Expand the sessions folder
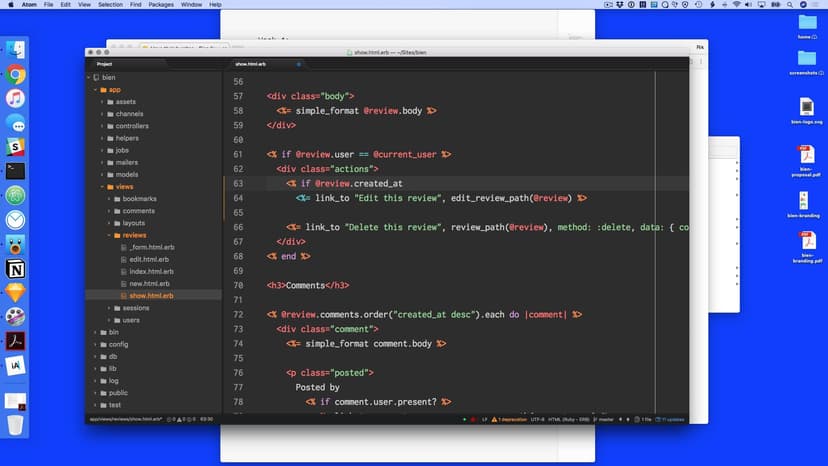This screenshot has width=828, height=466. [x=136, y=308]
